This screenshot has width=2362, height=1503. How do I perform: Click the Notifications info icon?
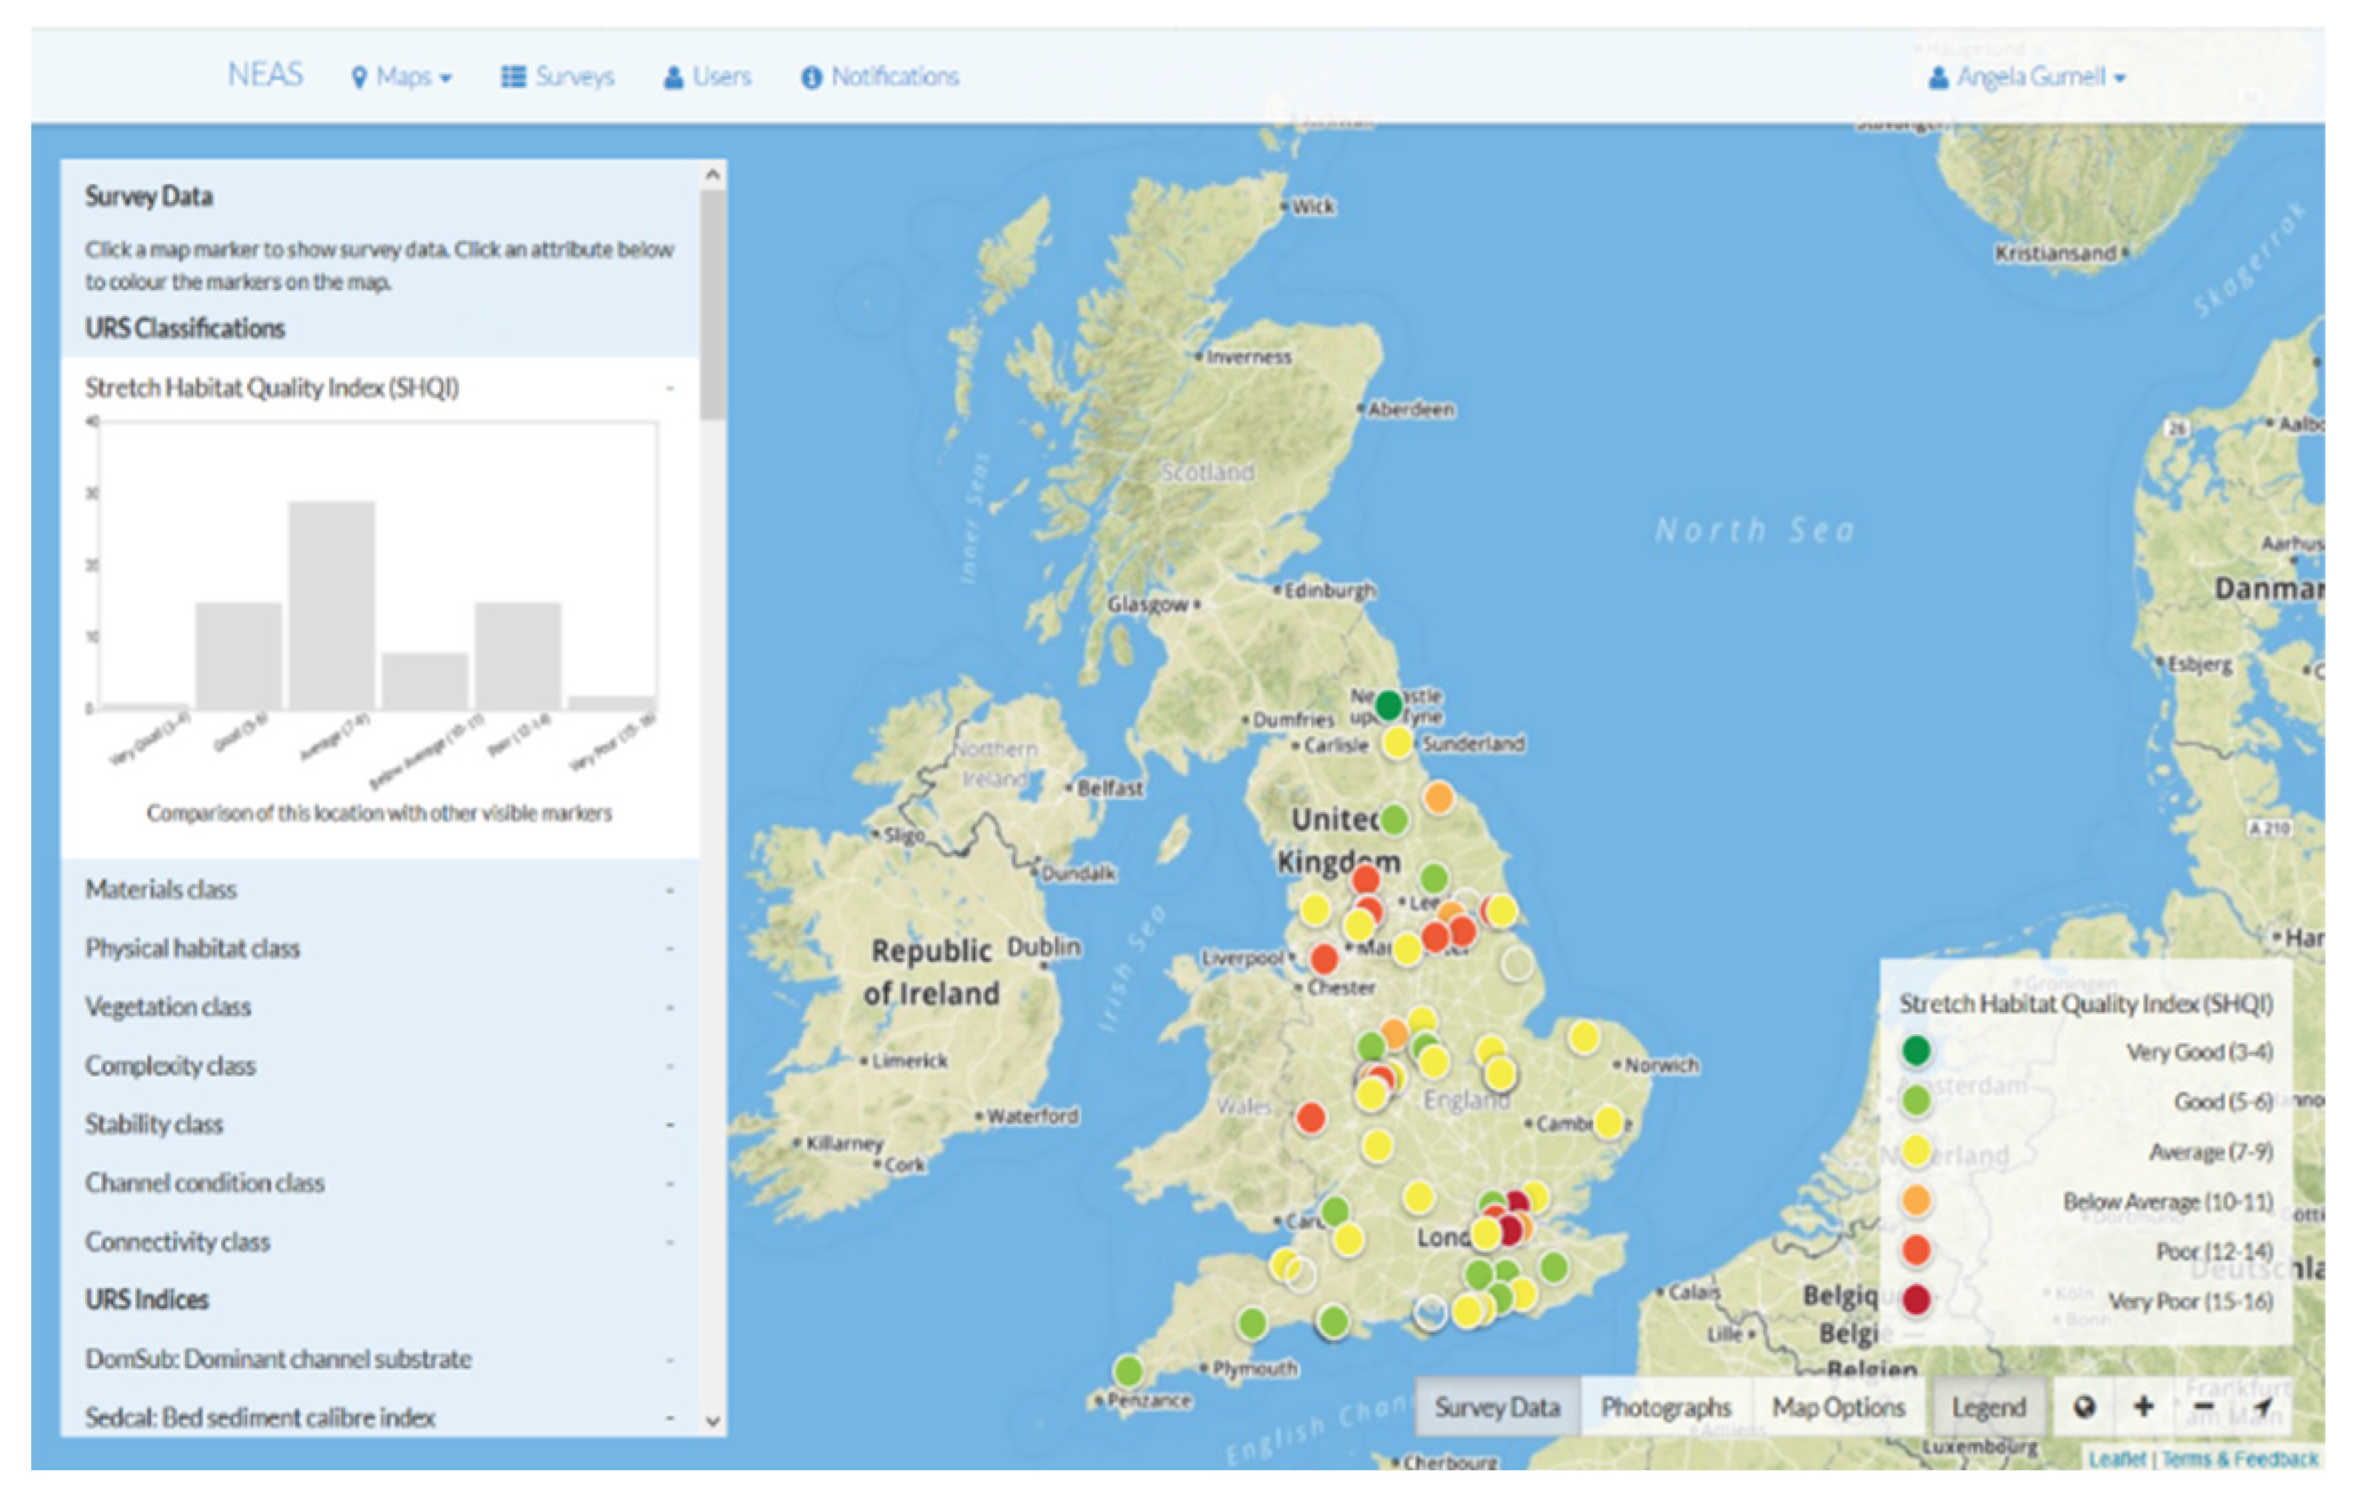(811, 77)
